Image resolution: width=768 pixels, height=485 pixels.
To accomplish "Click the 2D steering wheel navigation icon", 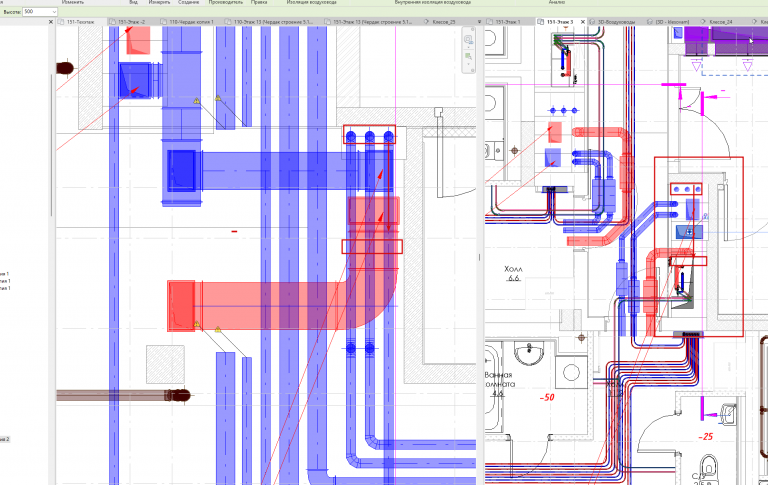I will pos(468,39).
